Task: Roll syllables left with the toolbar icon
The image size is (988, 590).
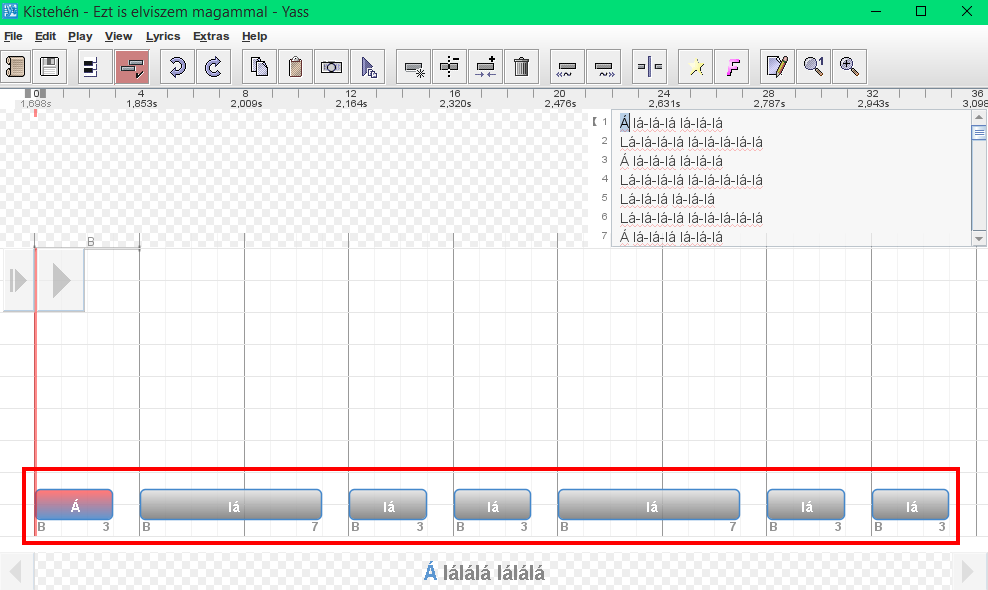Action: point(566,66)
